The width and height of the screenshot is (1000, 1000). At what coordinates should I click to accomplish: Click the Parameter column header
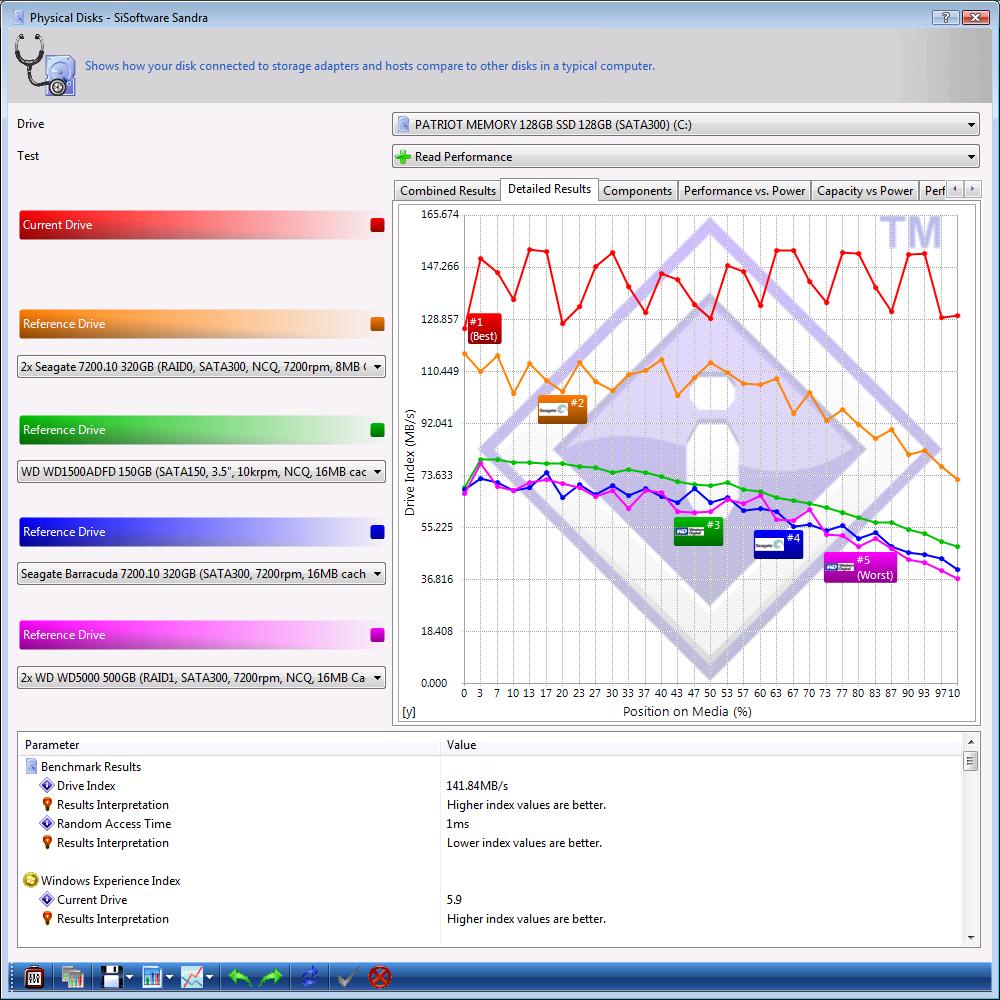click(230, 744)
